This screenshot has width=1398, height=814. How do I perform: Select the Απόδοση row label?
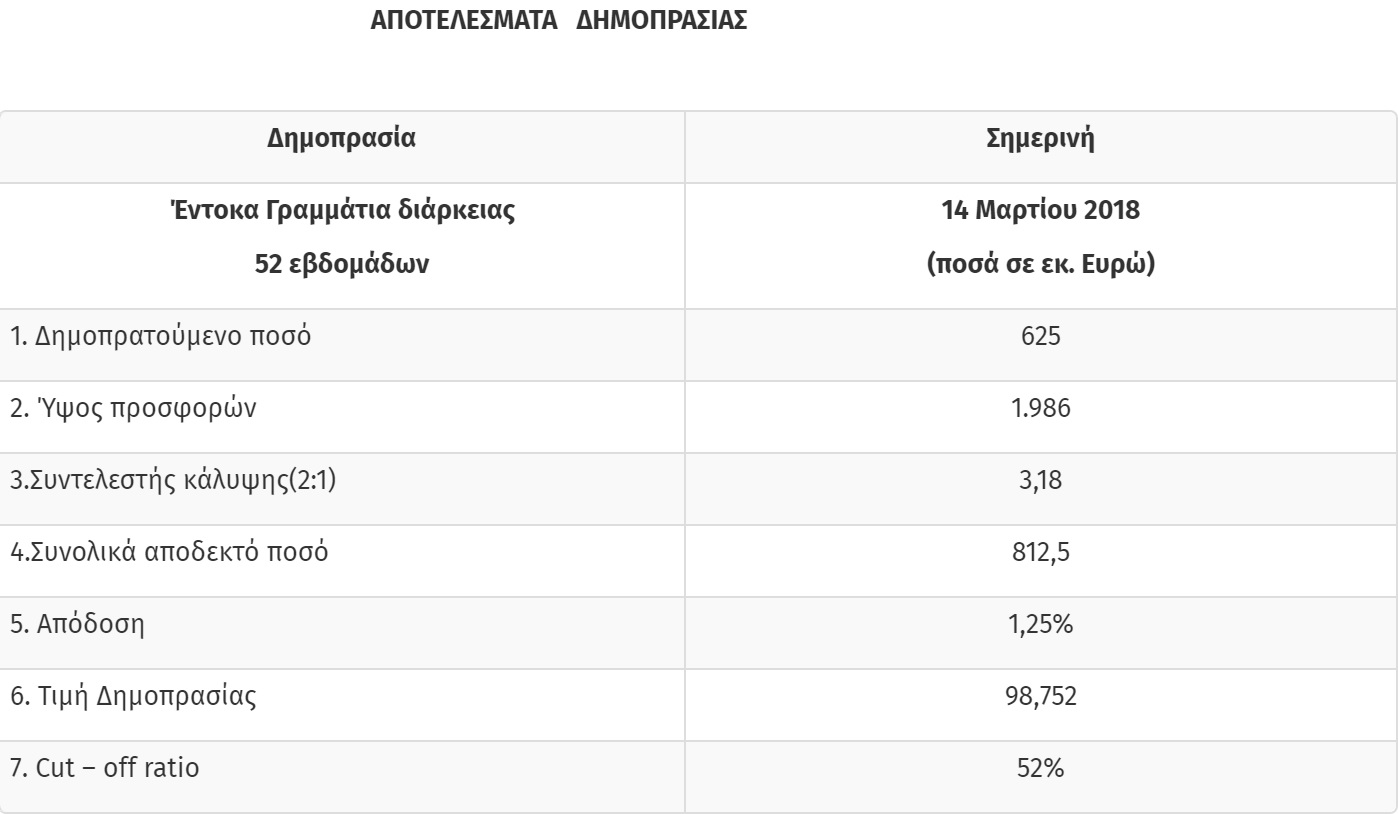coord(77,624)
